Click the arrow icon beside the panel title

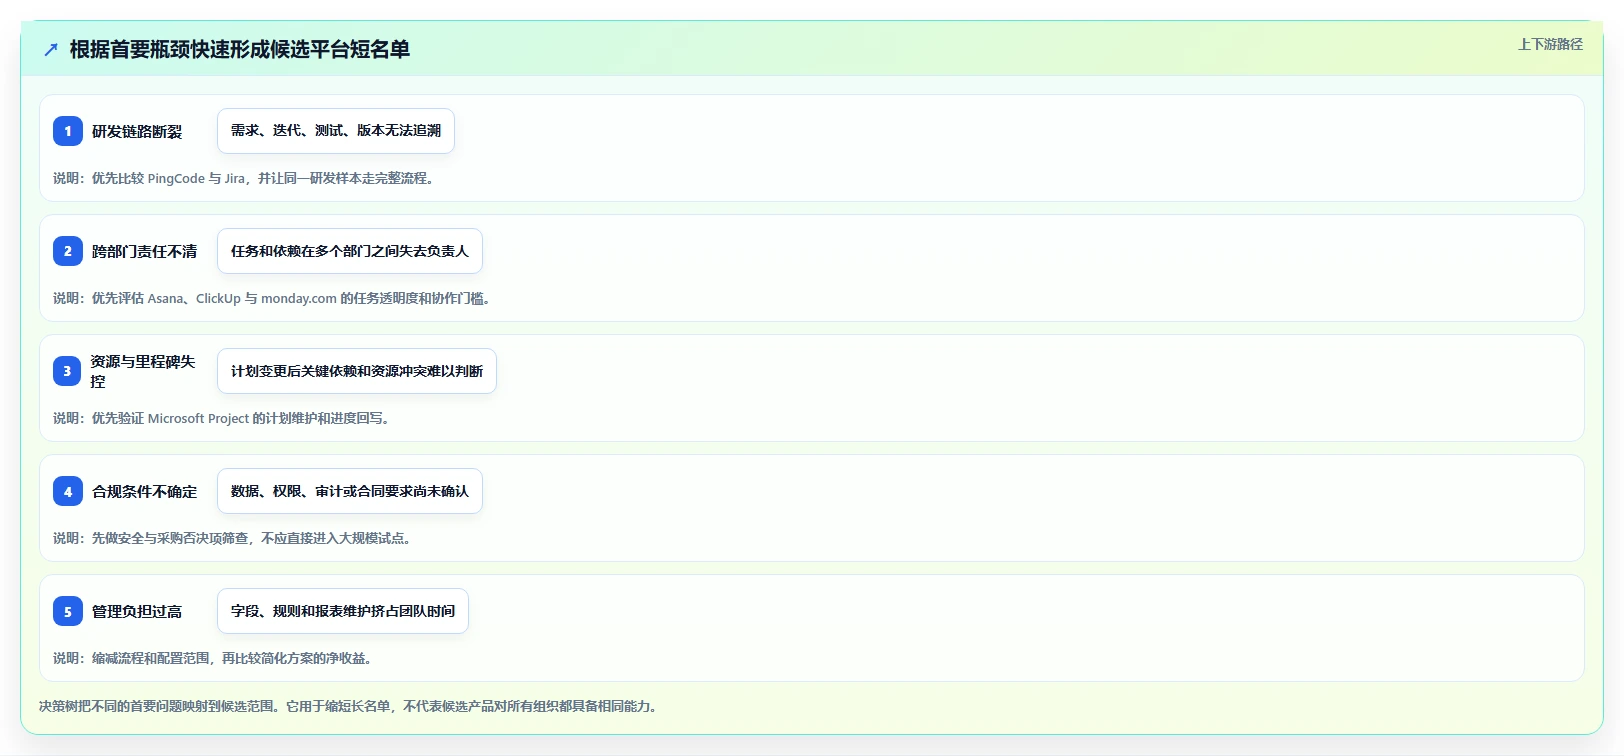point(51,50)
